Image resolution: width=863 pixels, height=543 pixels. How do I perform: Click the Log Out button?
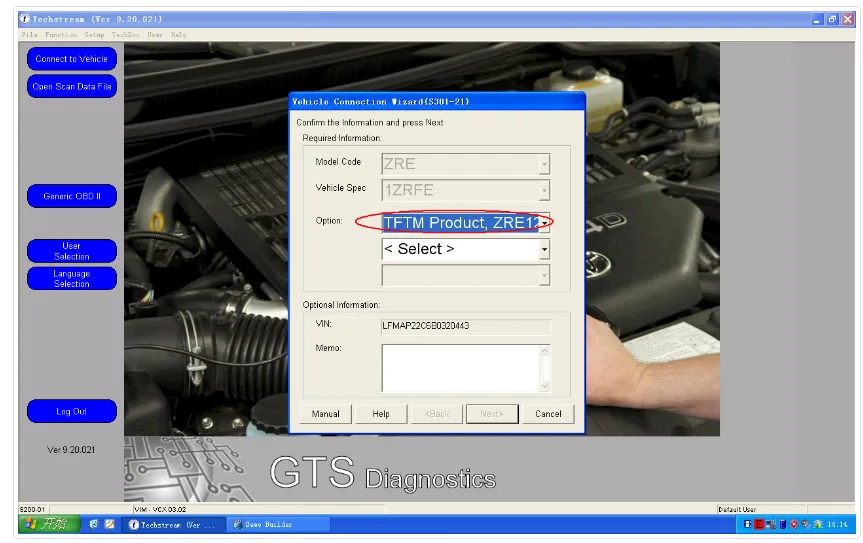coord(72,412)
